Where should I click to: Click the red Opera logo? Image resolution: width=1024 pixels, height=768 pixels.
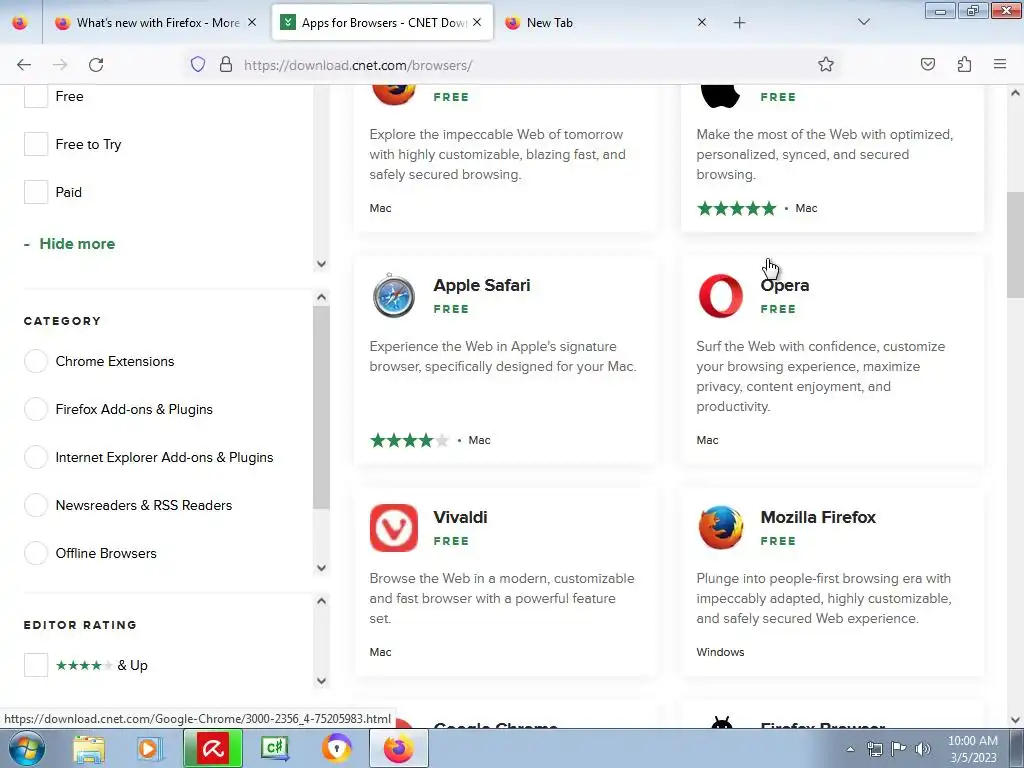(x=720, y=296)
